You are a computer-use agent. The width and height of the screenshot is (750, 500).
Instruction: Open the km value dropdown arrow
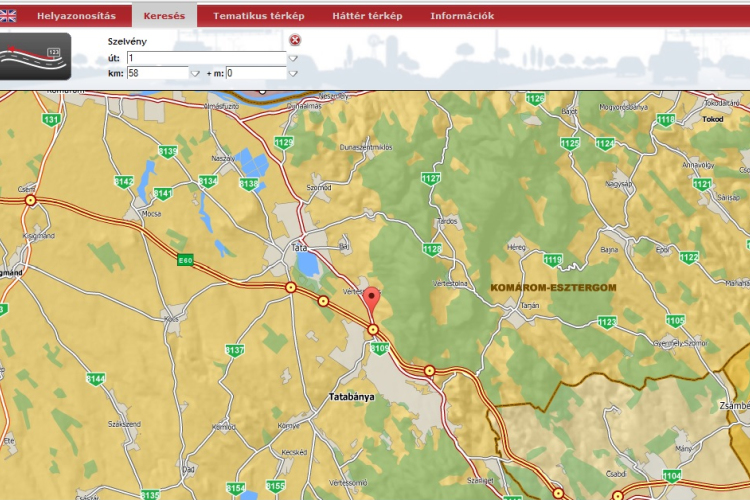pos(196,74)
